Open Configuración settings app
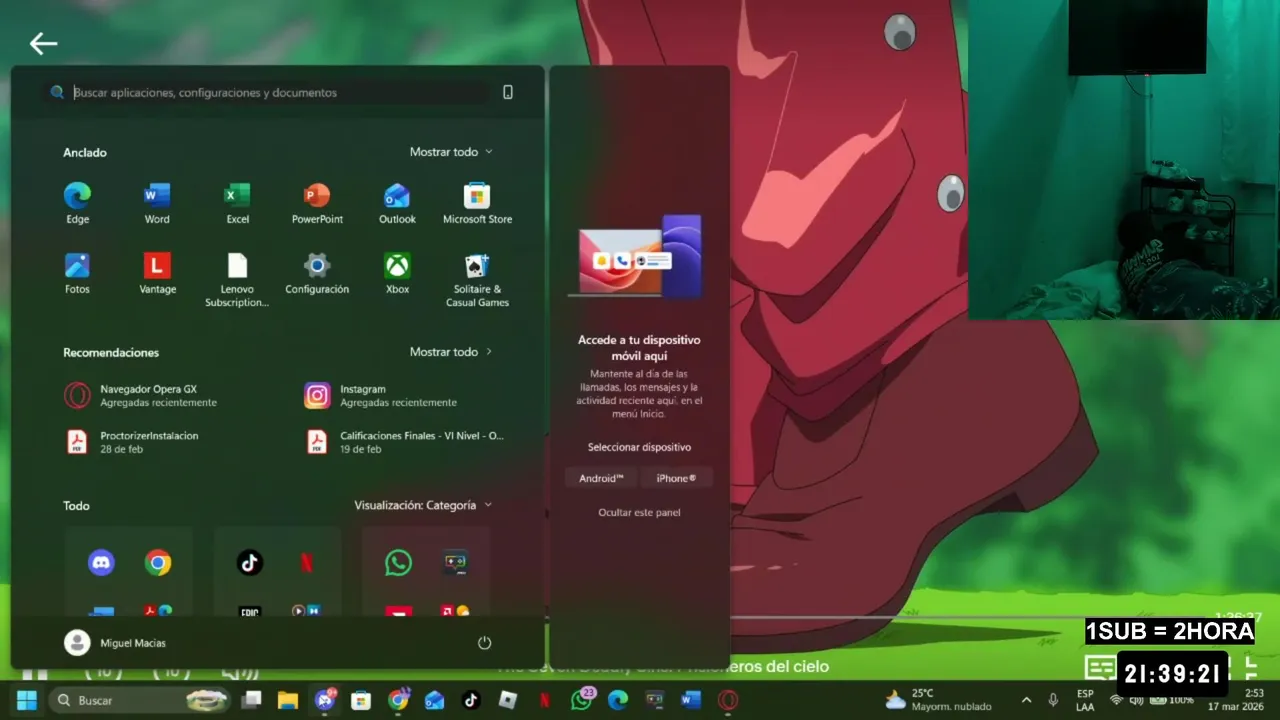The height and width of the screenshot is (720, 1280). click(x=317, y=274)
